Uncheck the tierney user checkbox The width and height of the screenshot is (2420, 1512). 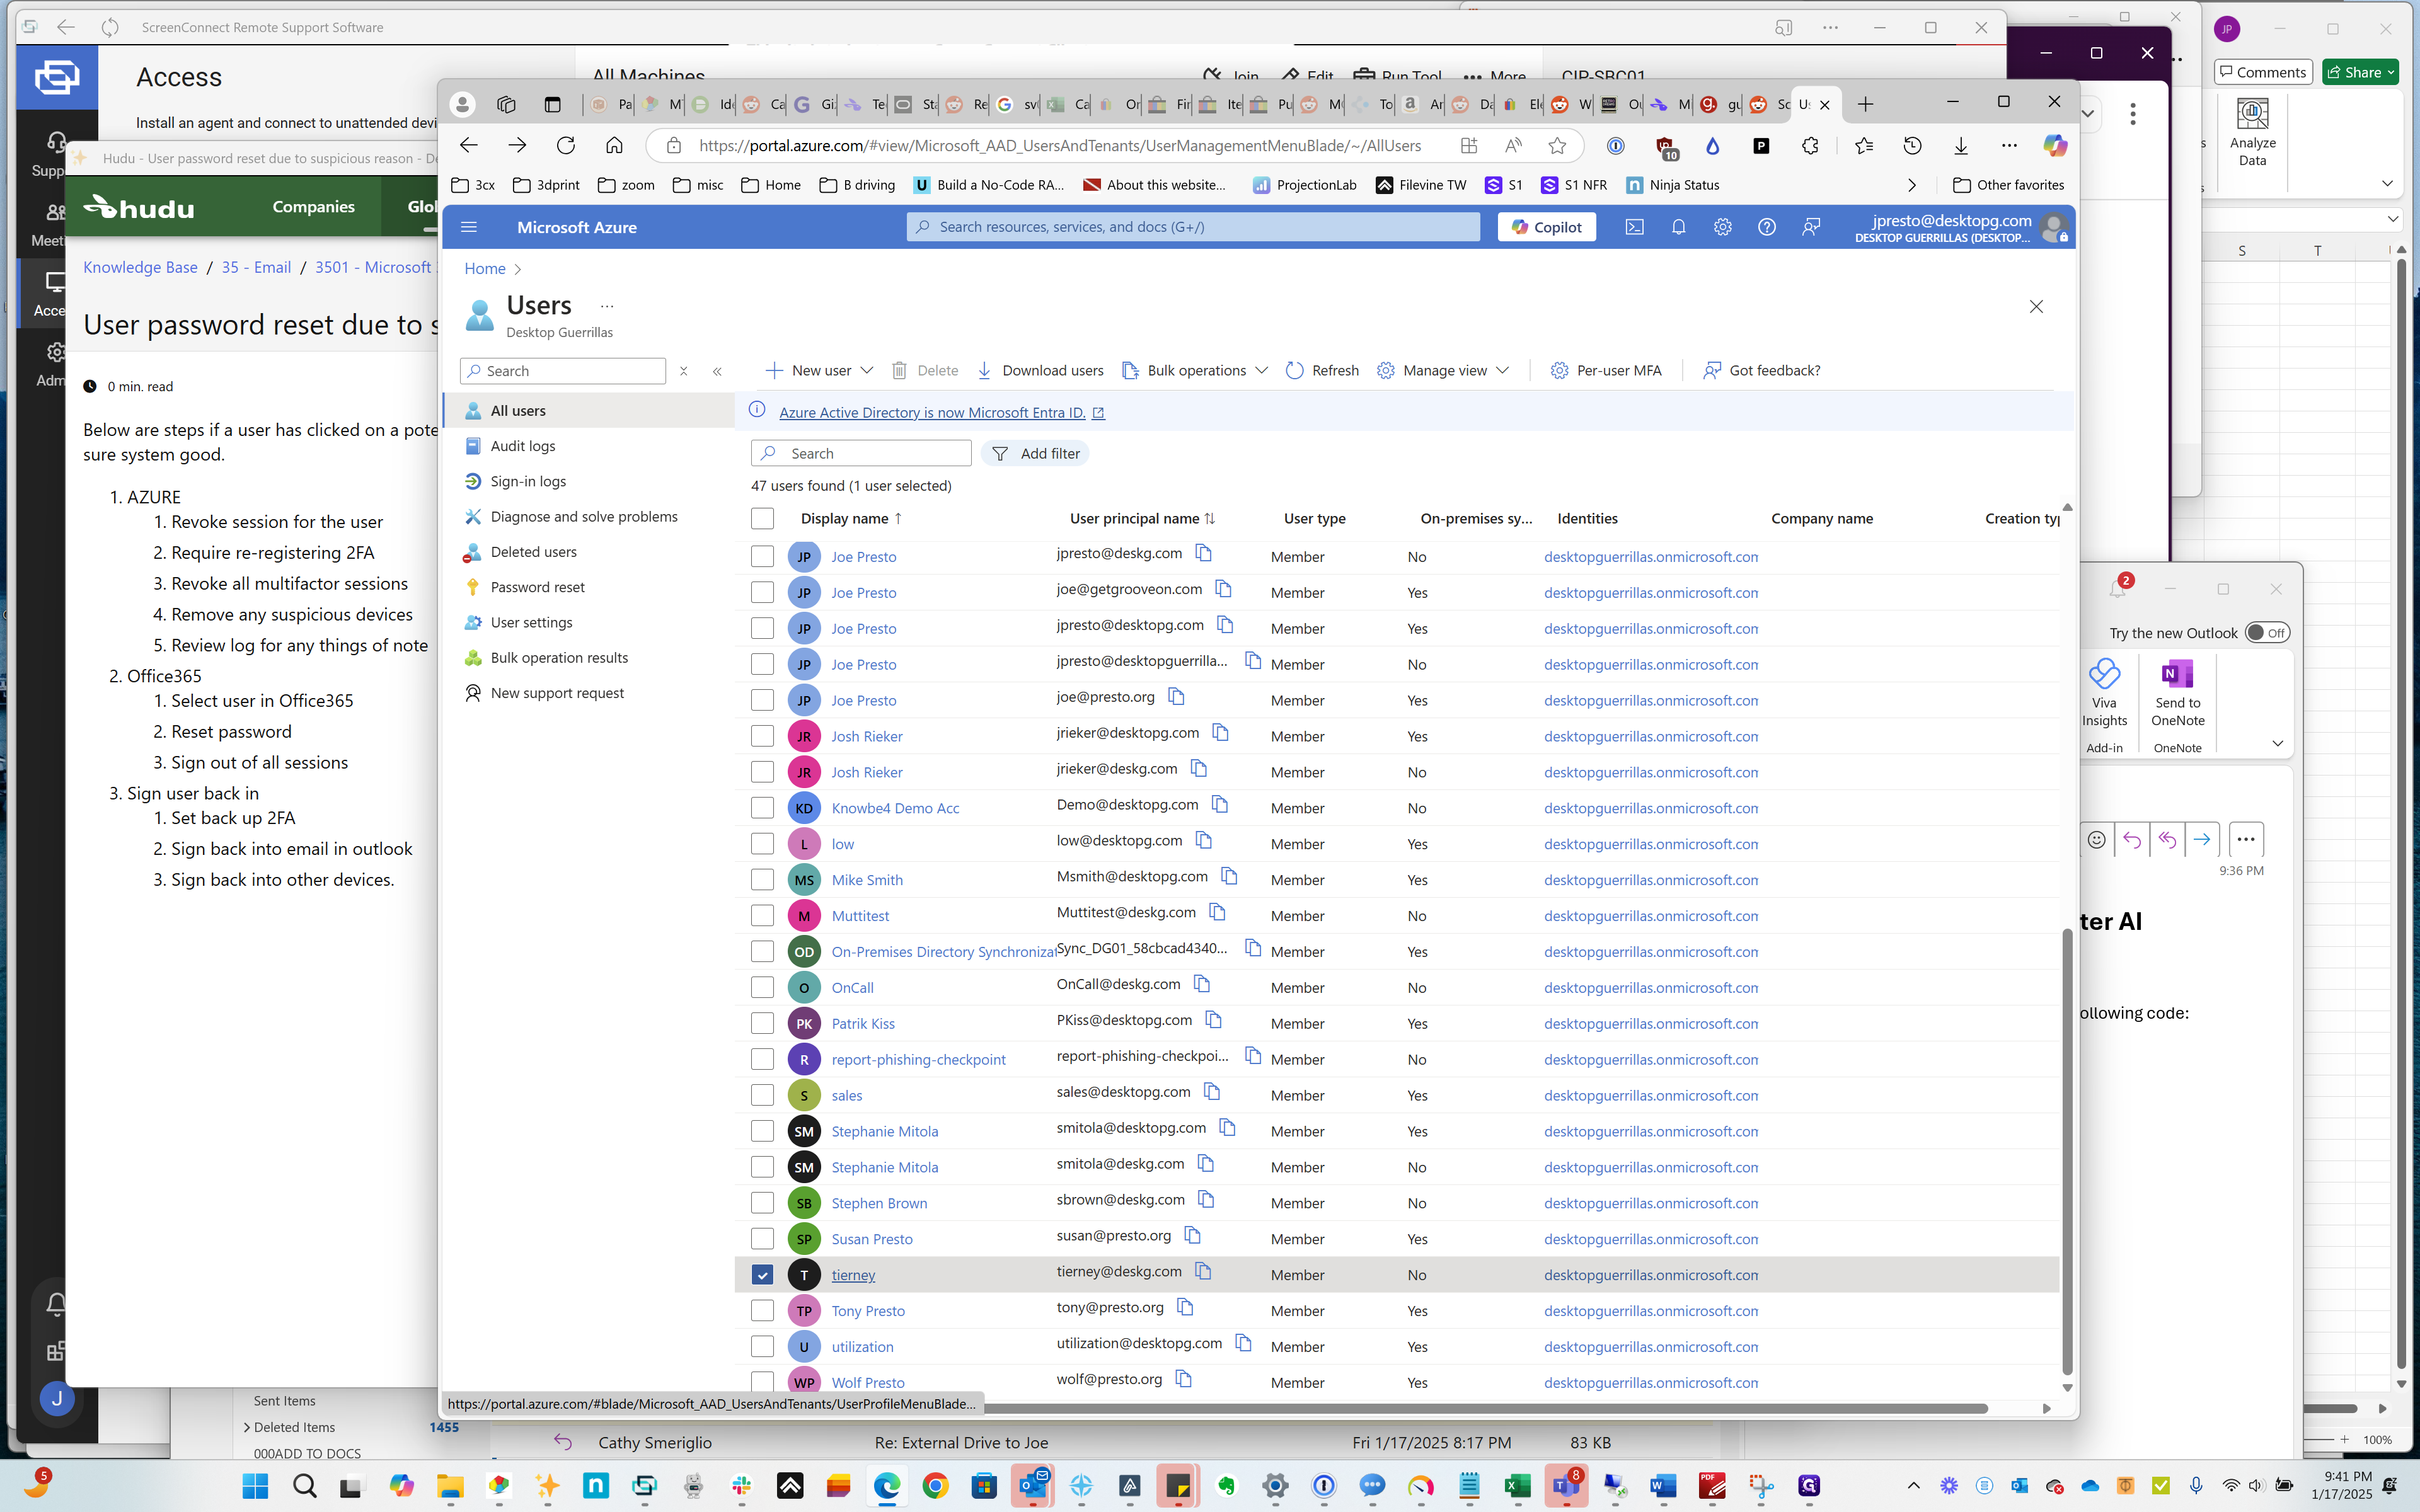[762, 1275]
